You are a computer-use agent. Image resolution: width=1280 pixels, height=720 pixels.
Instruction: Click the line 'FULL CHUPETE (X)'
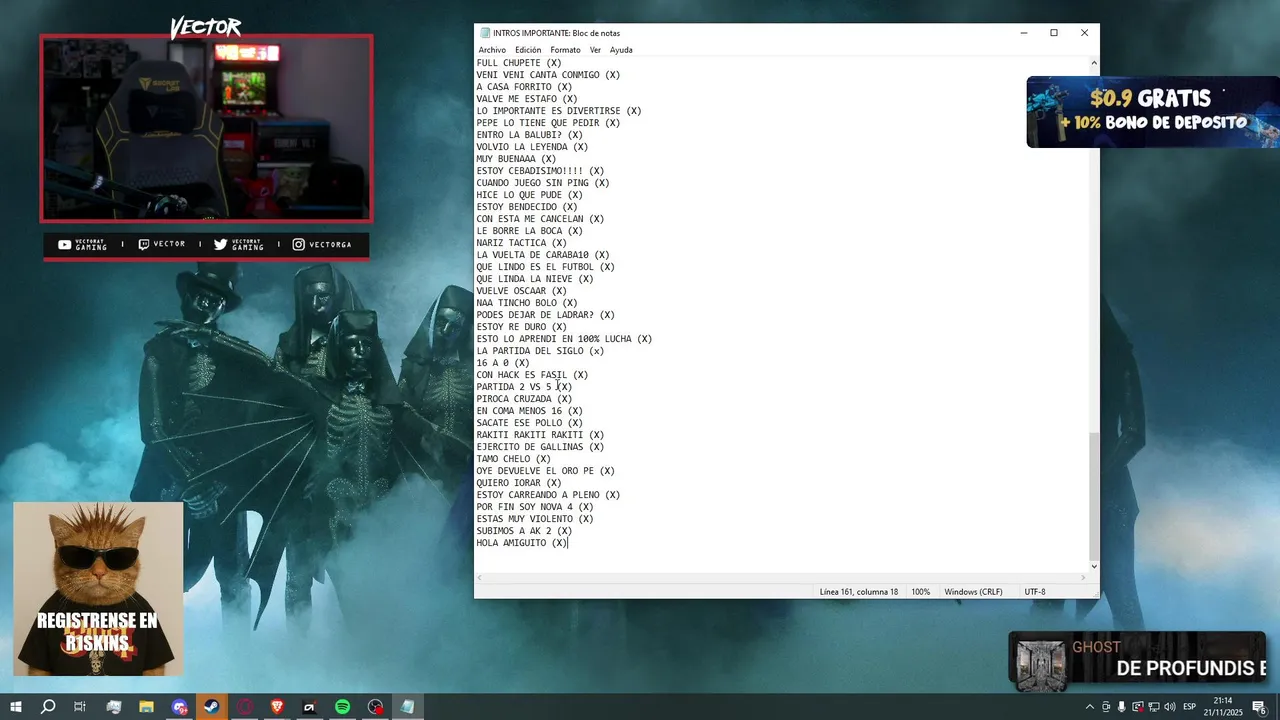click(519, 63)
